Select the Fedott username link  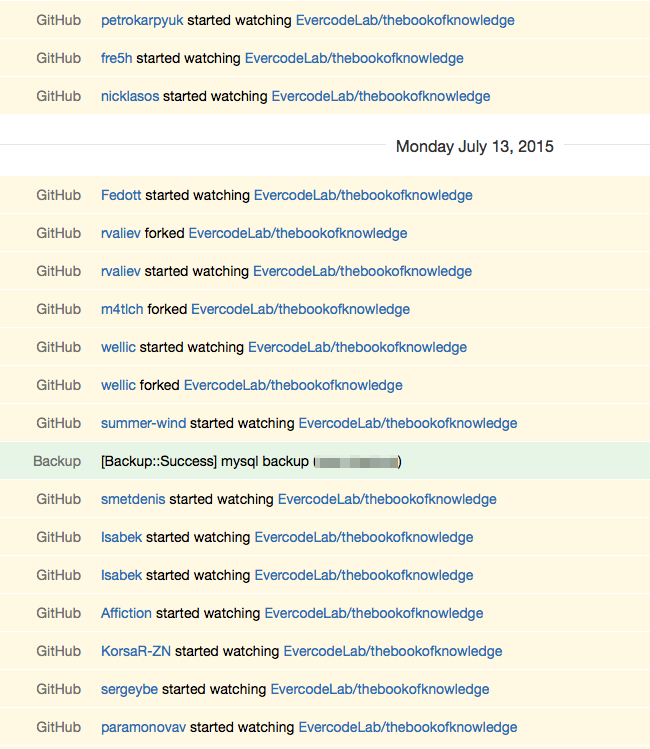121,195
